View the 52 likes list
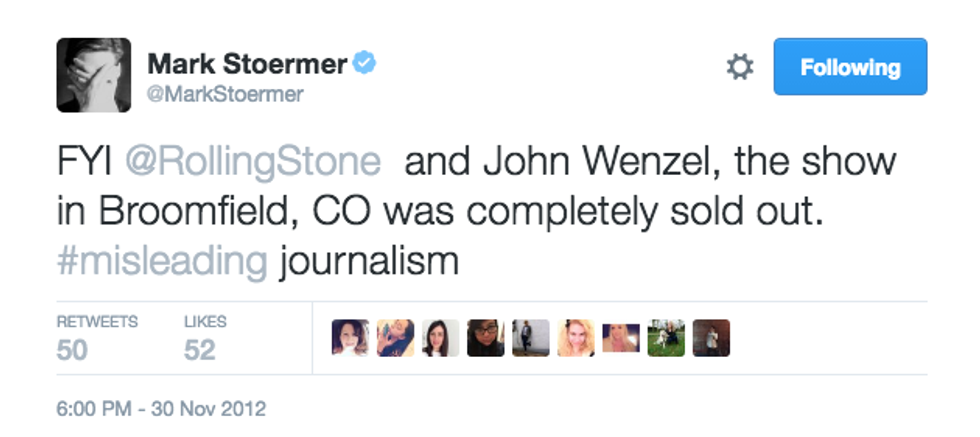 coord(205,339)
